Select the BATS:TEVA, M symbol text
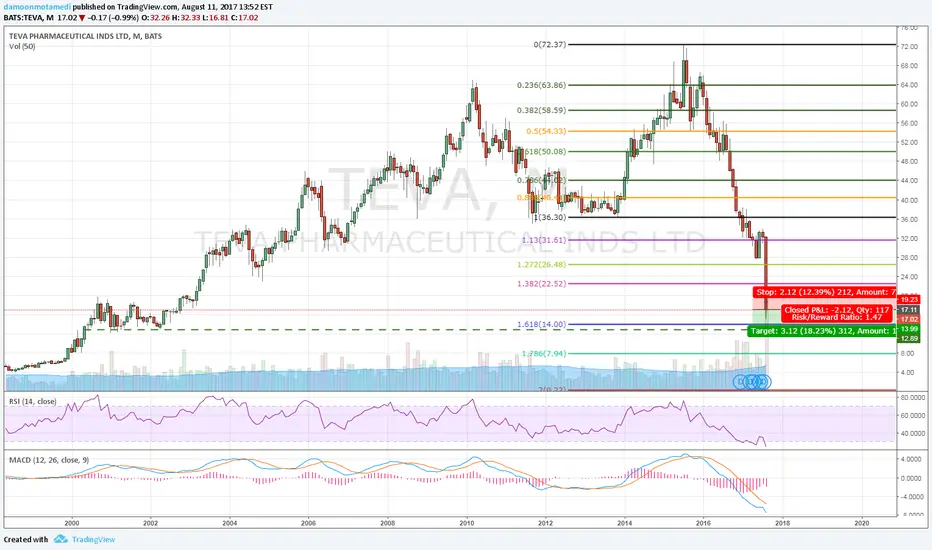Screen dimensions: 932x550 pyautogui.click(x=28, y=18)
